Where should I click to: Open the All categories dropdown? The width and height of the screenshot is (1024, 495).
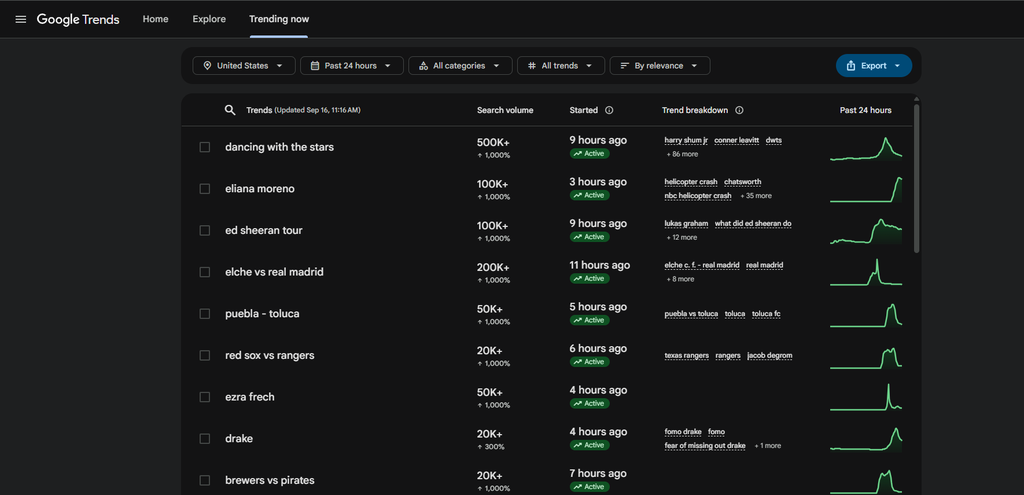[460, 66]
